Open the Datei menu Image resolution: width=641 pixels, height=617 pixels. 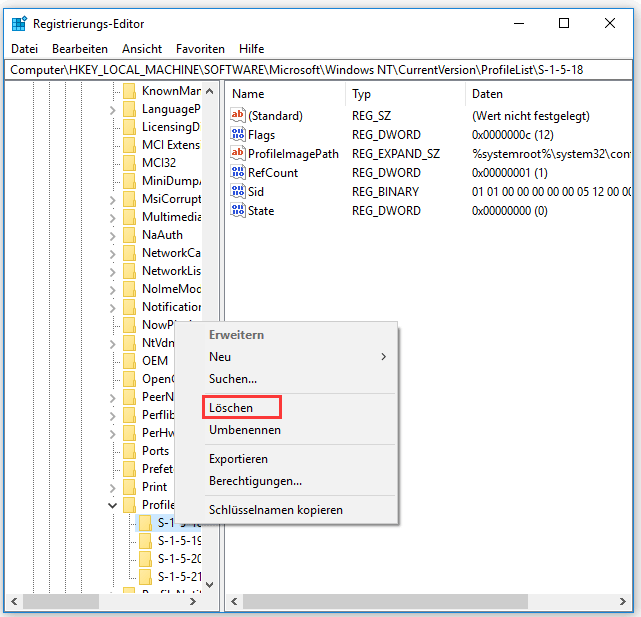[25, 49]
